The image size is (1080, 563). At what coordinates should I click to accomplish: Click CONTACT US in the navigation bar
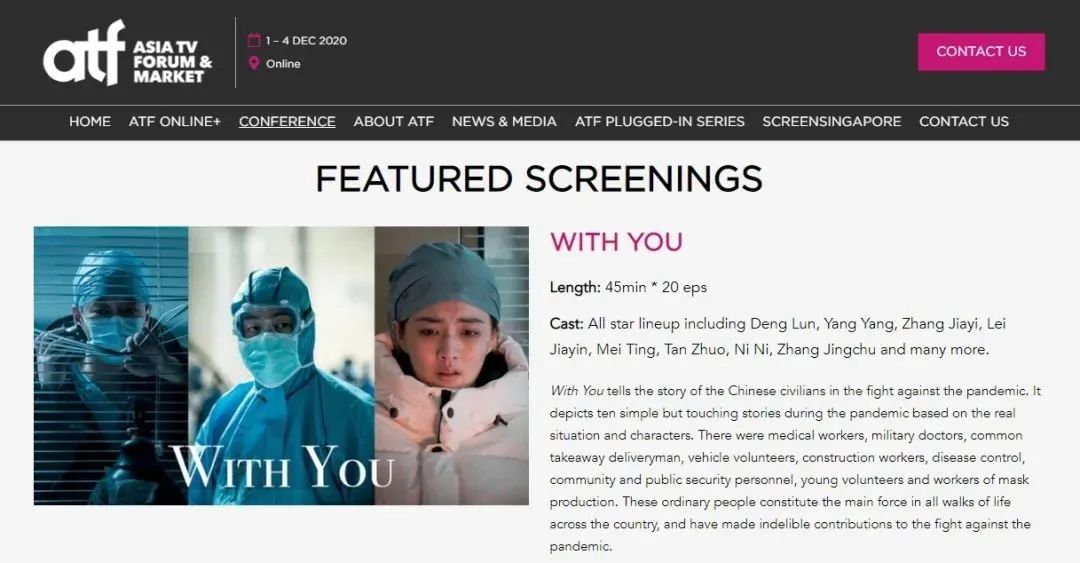[964, 122]
